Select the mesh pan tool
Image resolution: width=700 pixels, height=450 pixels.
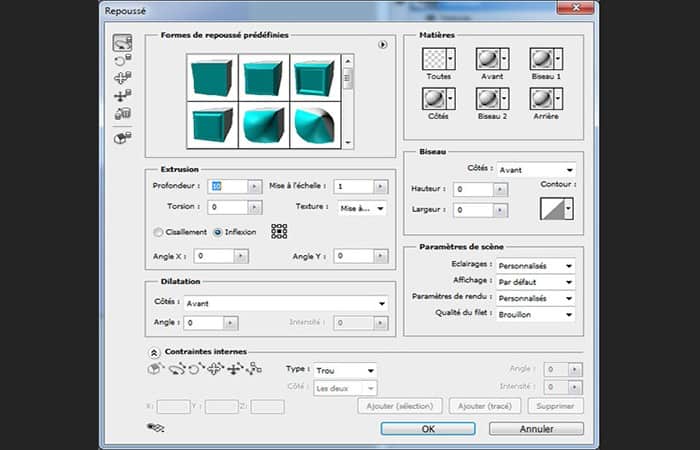tap(122, 78)
